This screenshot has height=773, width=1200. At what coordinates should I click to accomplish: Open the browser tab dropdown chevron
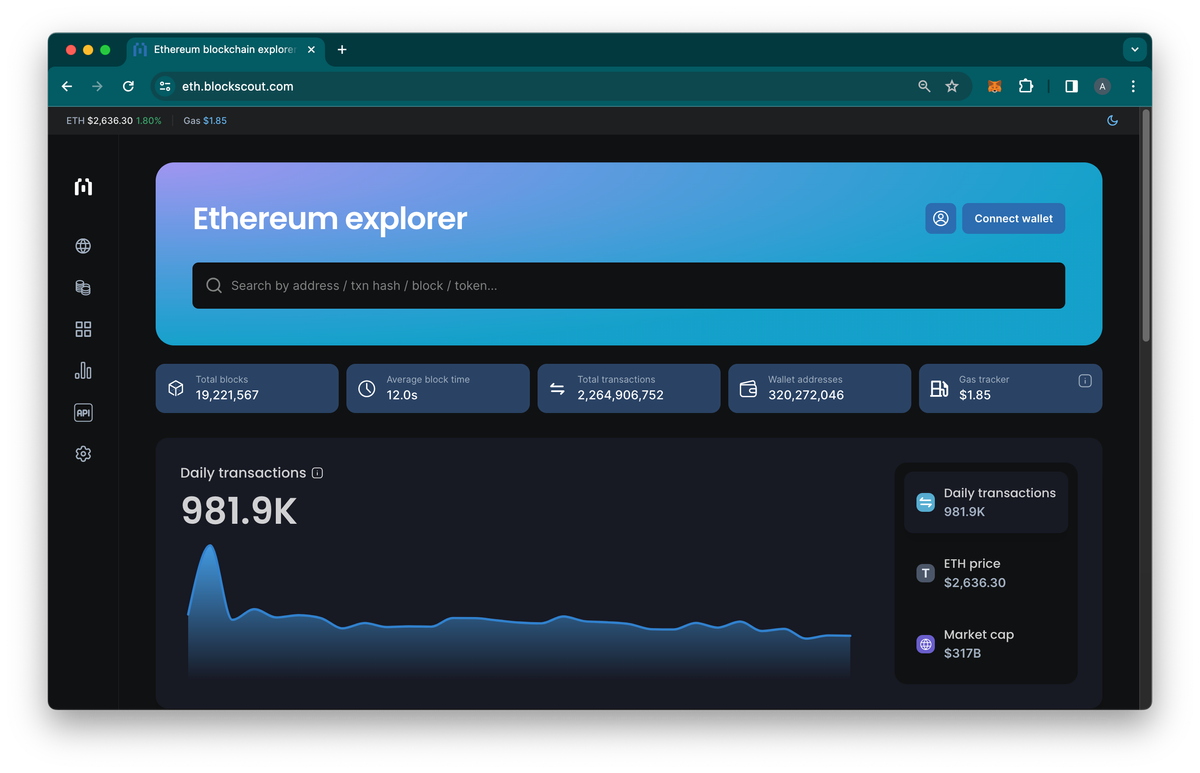[1134, 49]
